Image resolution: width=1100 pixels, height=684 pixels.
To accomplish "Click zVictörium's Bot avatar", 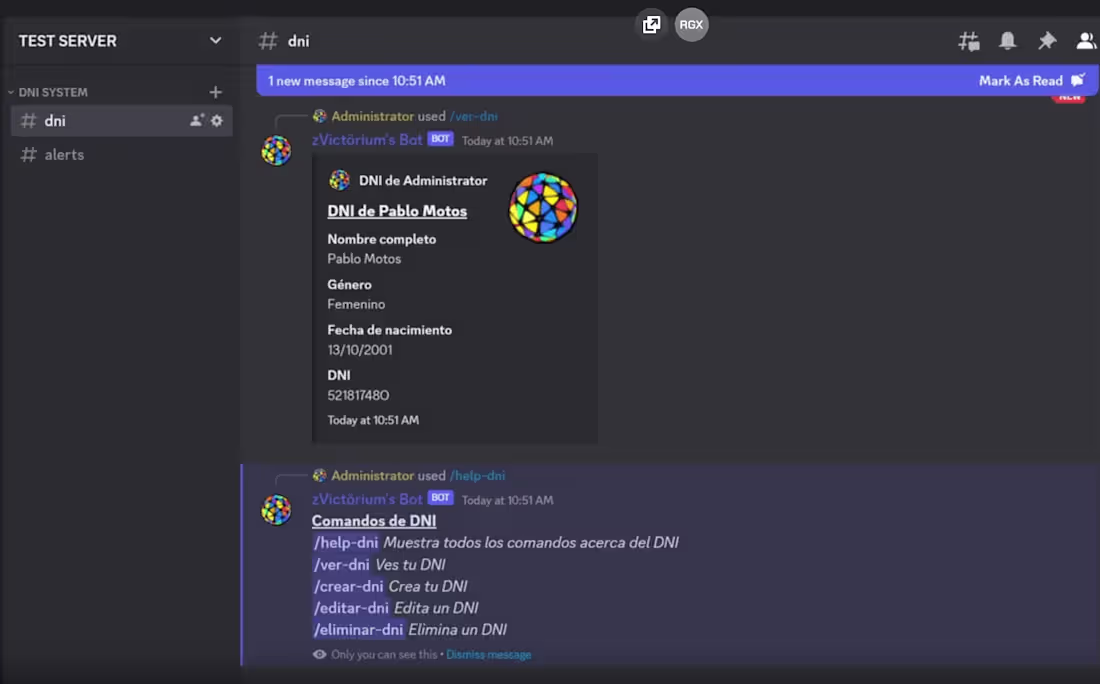I will [x=276, y=150].
